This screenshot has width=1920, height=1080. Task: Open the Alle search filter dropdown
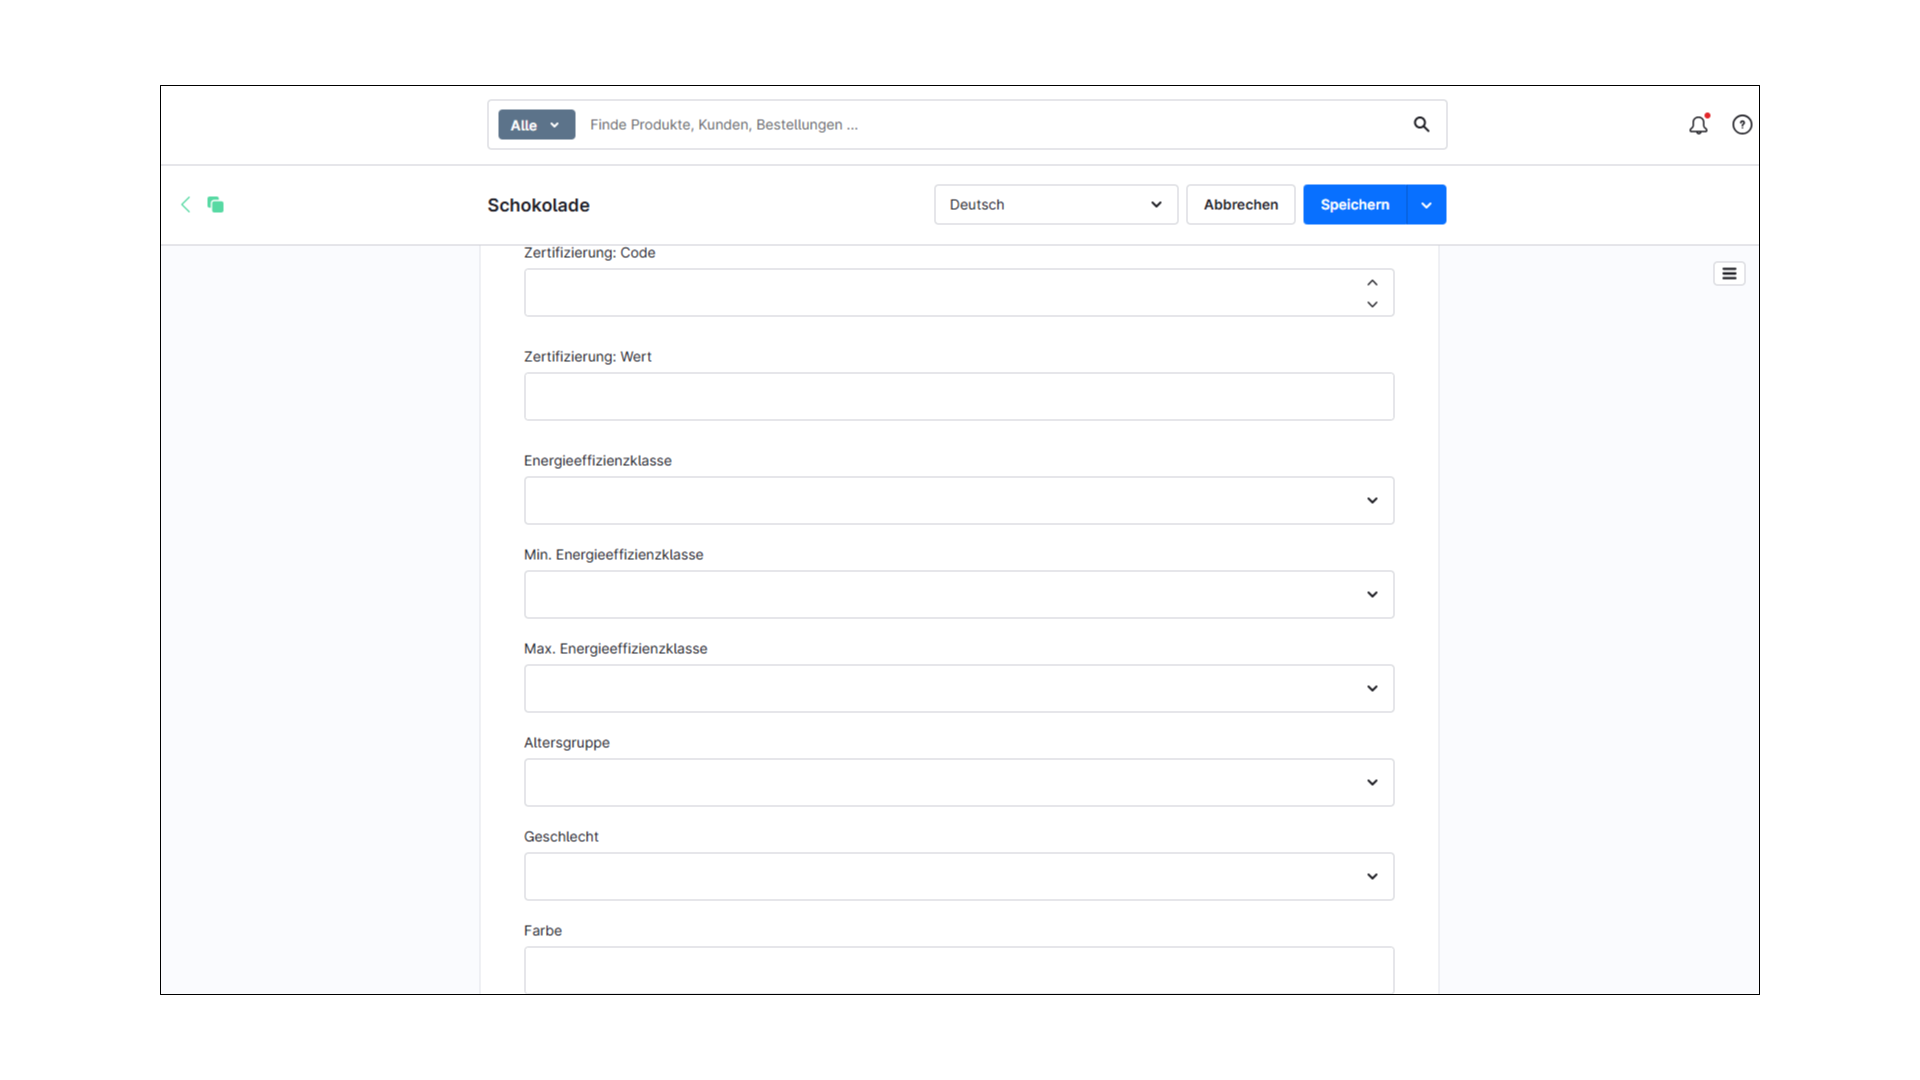(x=535, y=124)
